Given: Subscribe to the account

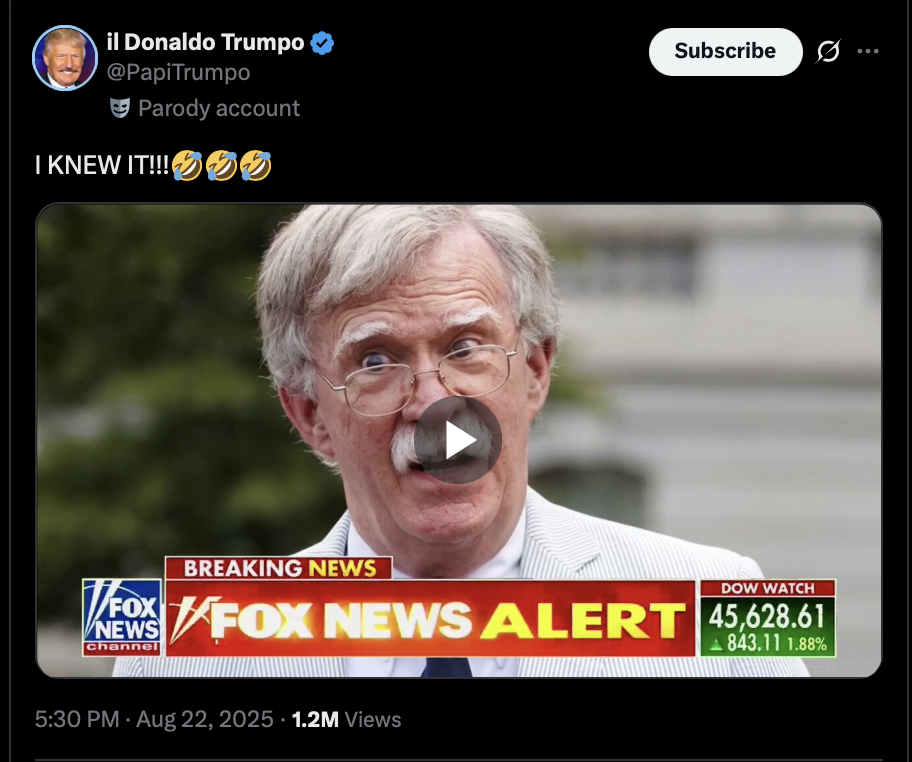Looking at the screenshot, I should tap(725, 51).
